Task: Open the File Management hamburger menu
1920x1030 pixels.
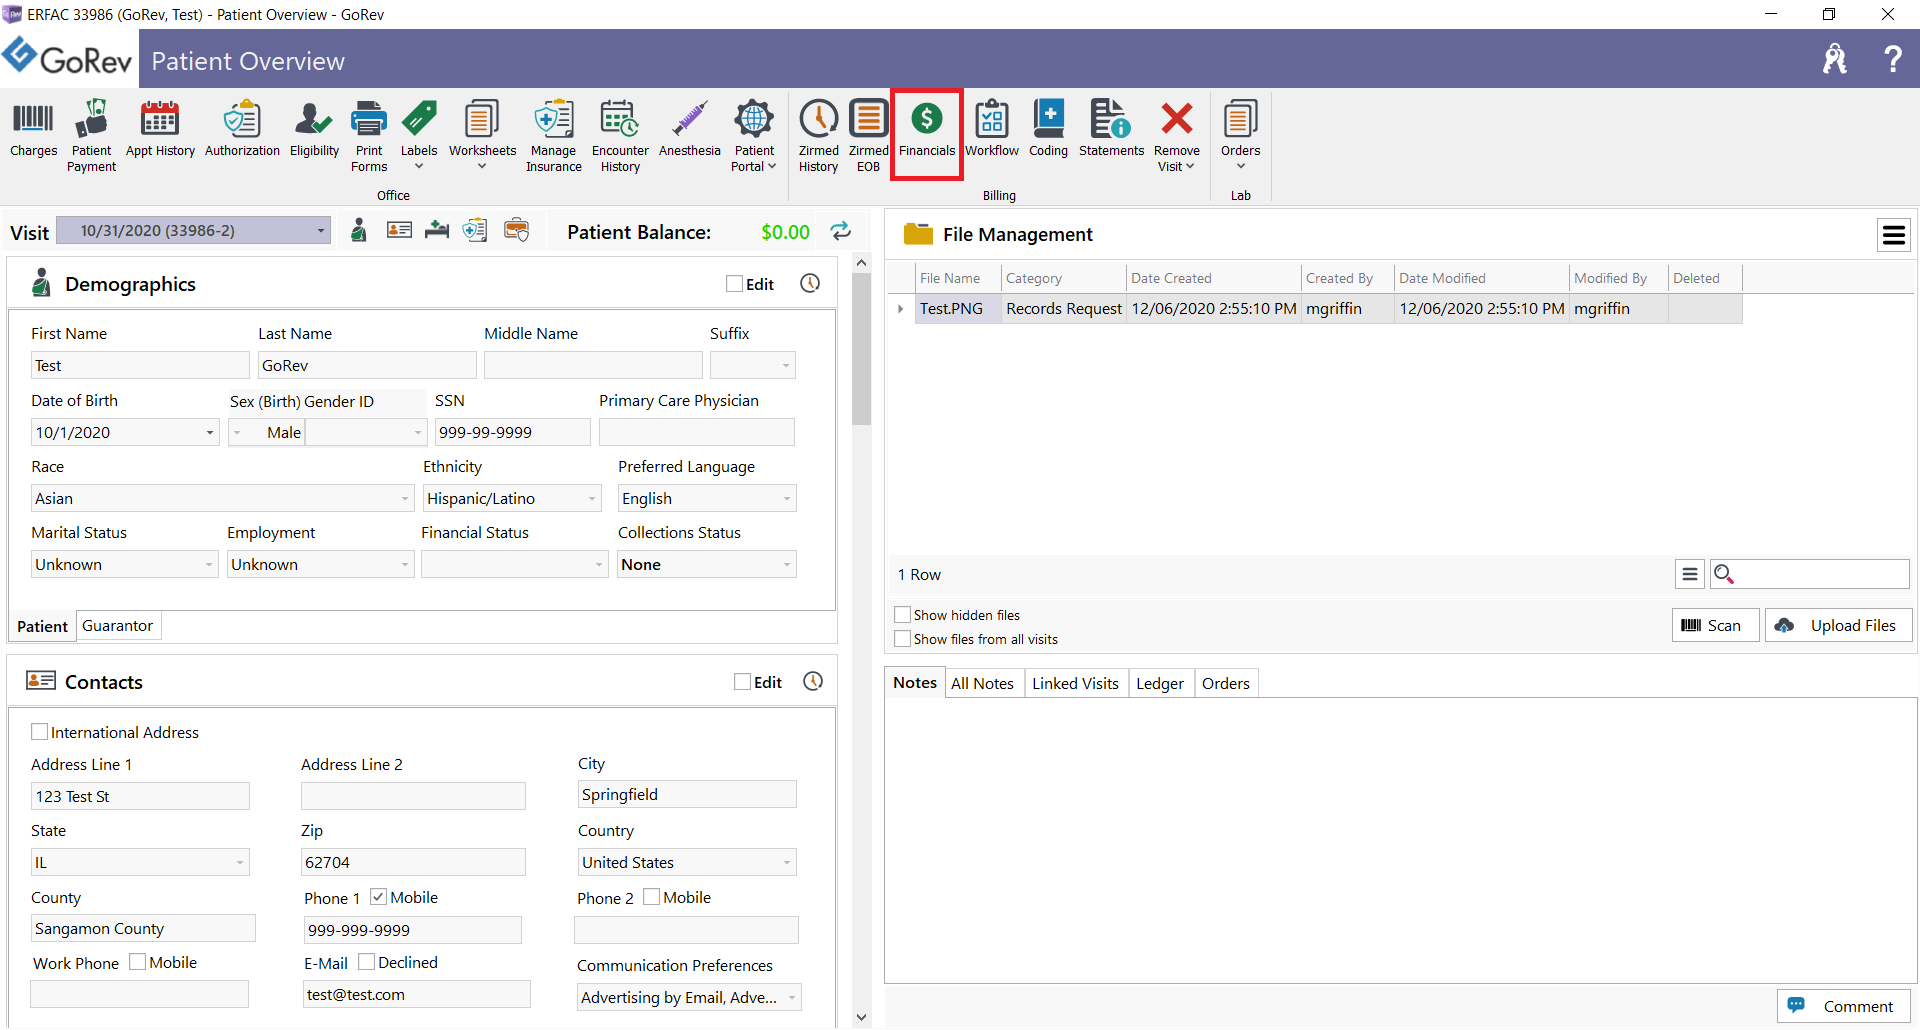Action: coord(1894,235)
